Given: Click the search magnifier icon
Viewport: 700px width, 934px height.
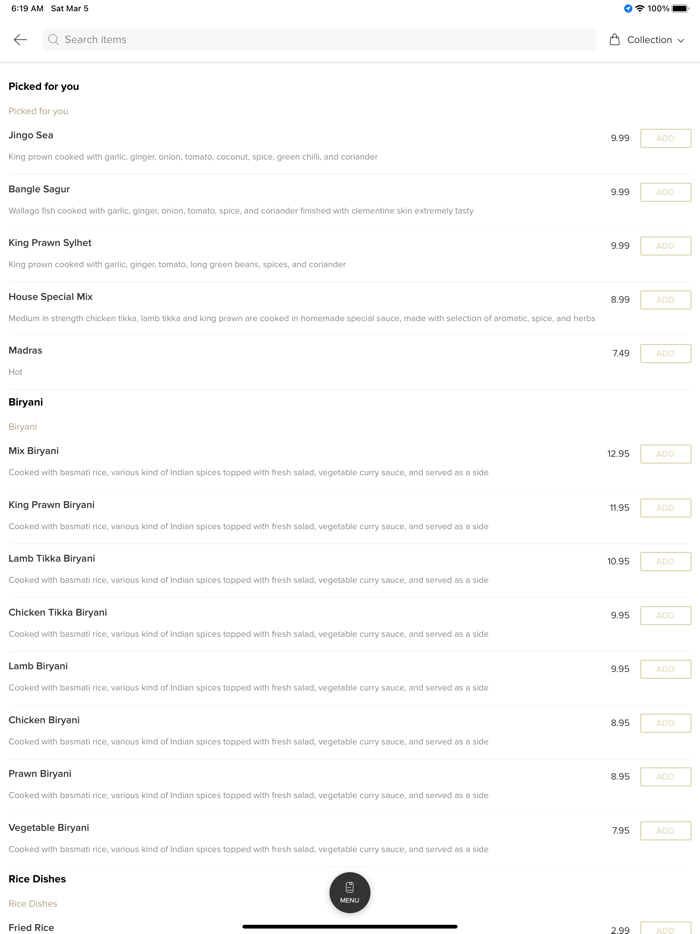Looking at the screenshot, I should click(54, 40).
